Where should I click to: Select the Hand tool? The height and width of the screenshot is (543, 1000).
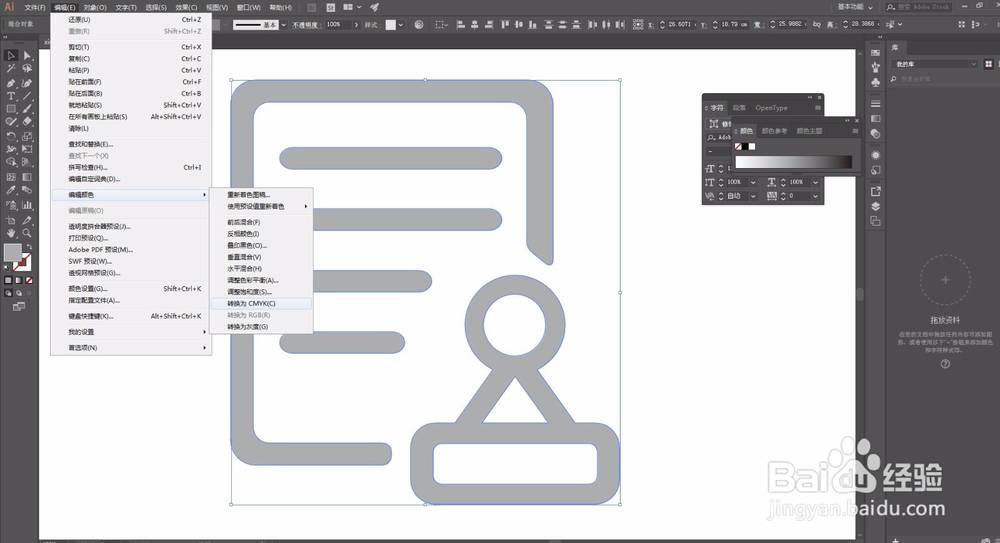click(11, 234)
